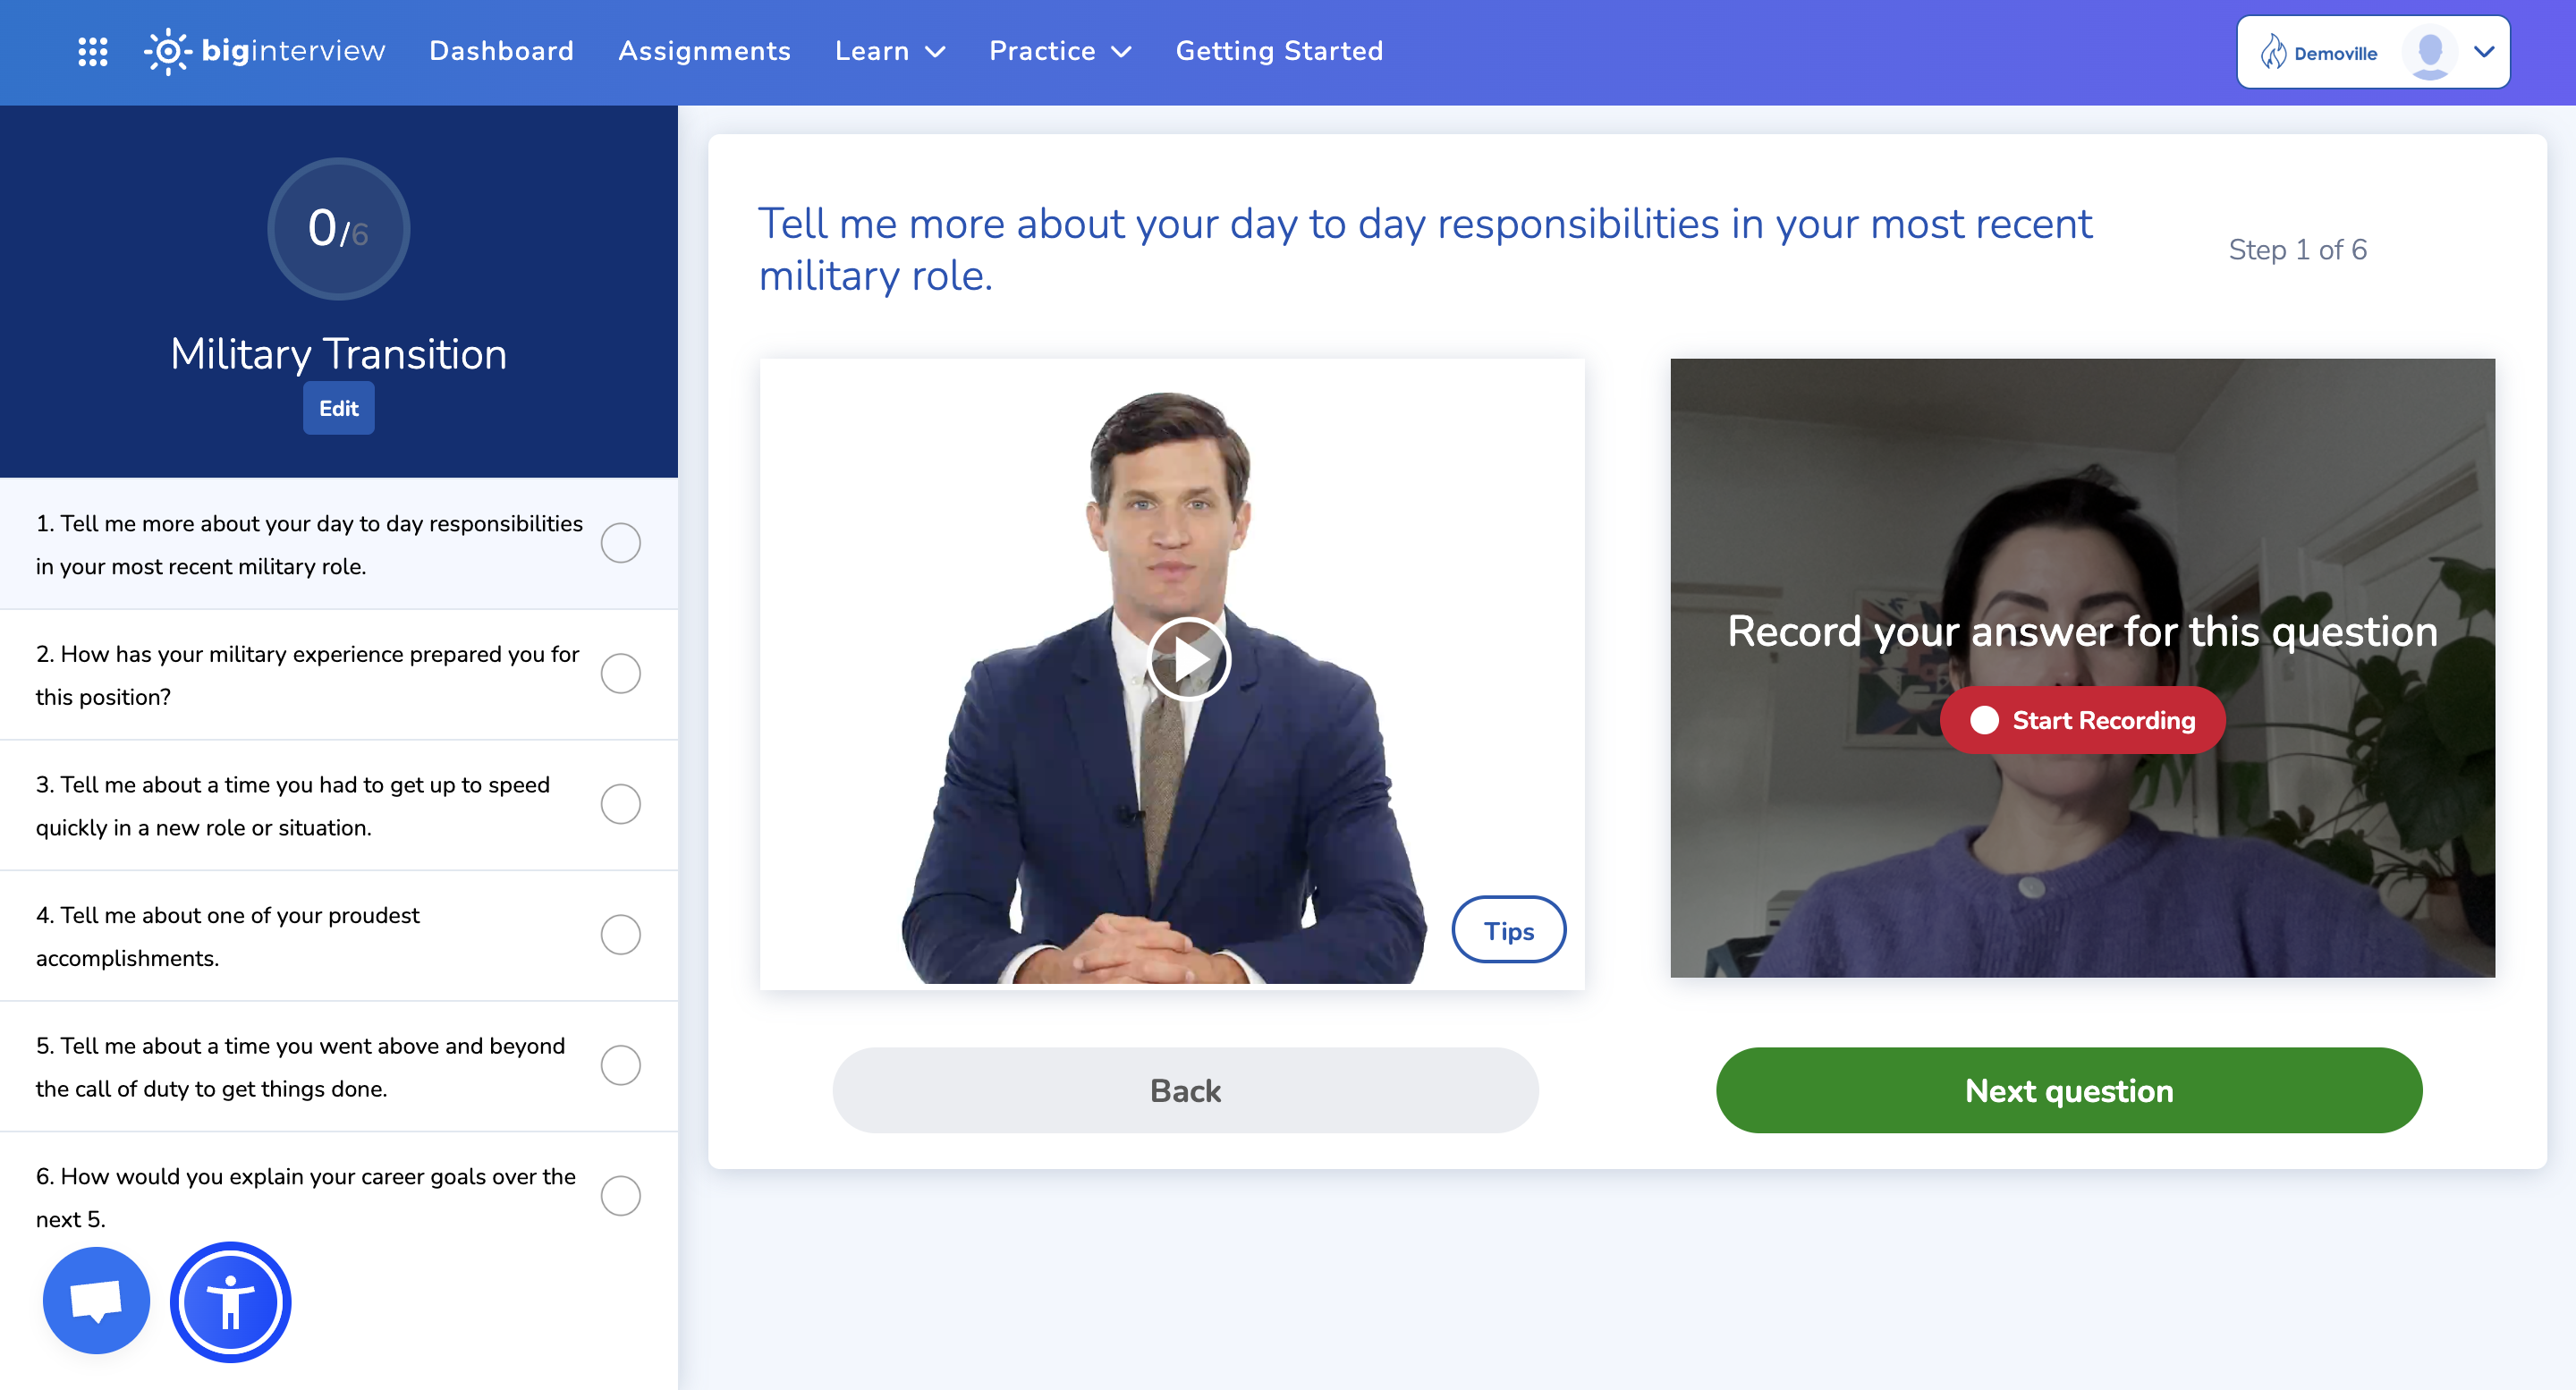This screenshot has width=2576, height=1390.
Task: Open the apps grid menu icon
Action: [93, 51]
